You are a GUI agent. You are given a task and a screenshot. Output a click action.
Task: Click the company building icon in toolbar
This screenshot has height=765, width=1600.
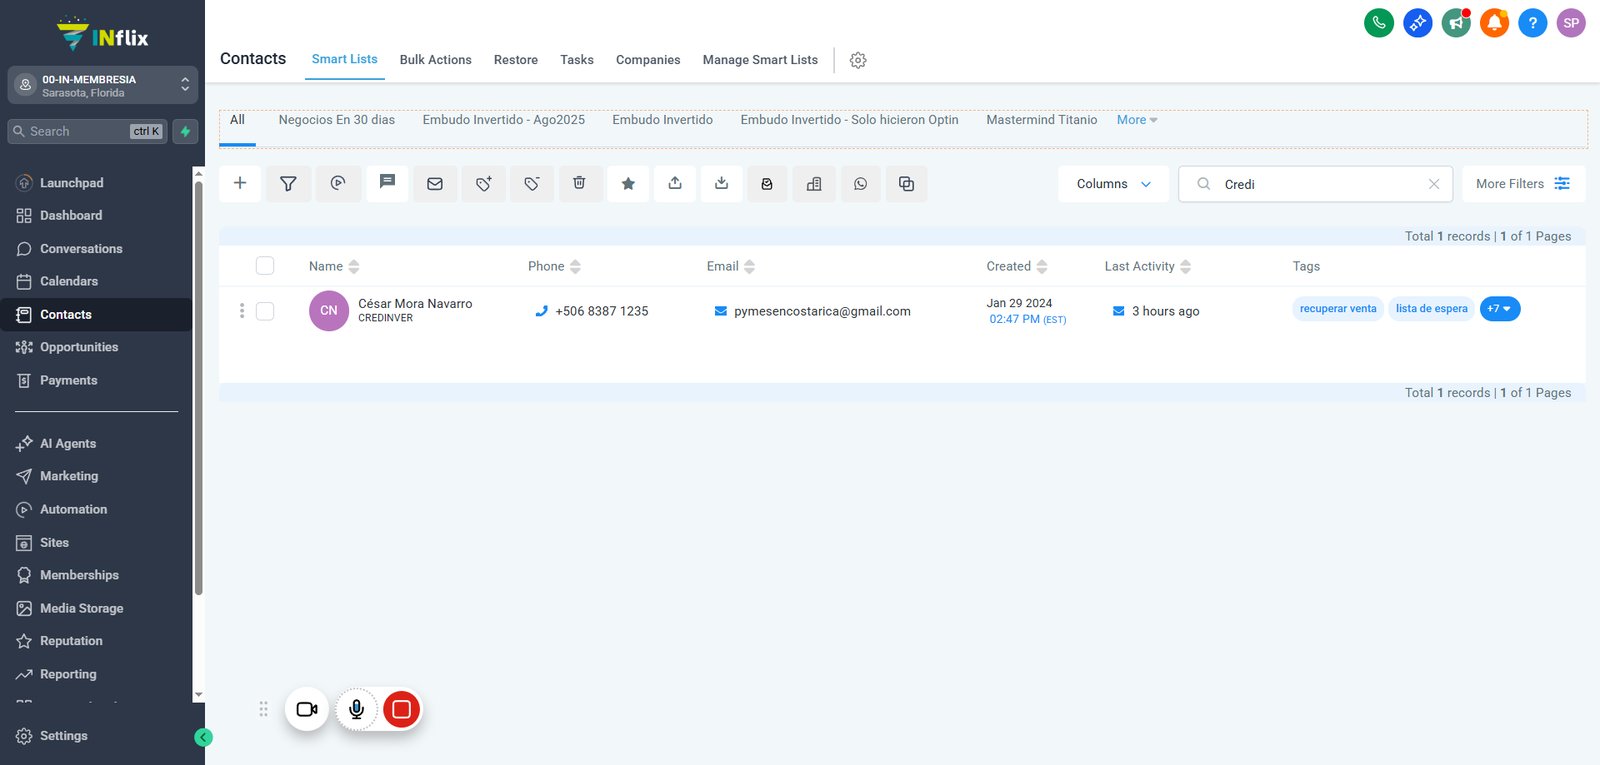pos(814,184)
